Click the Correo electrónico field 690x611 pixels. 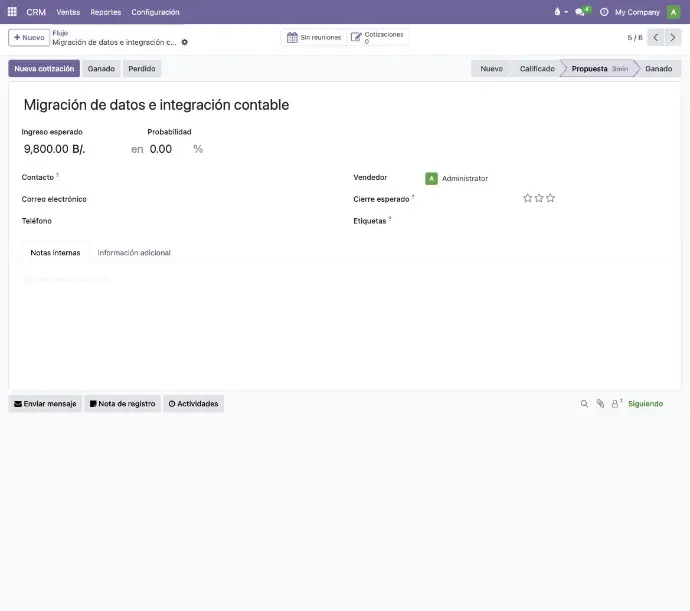(211, 199)
